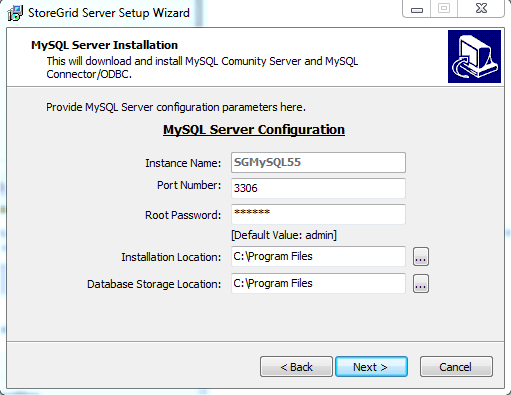Click the 'MySQL Server Installation' header title

click(x=104, y=45)
